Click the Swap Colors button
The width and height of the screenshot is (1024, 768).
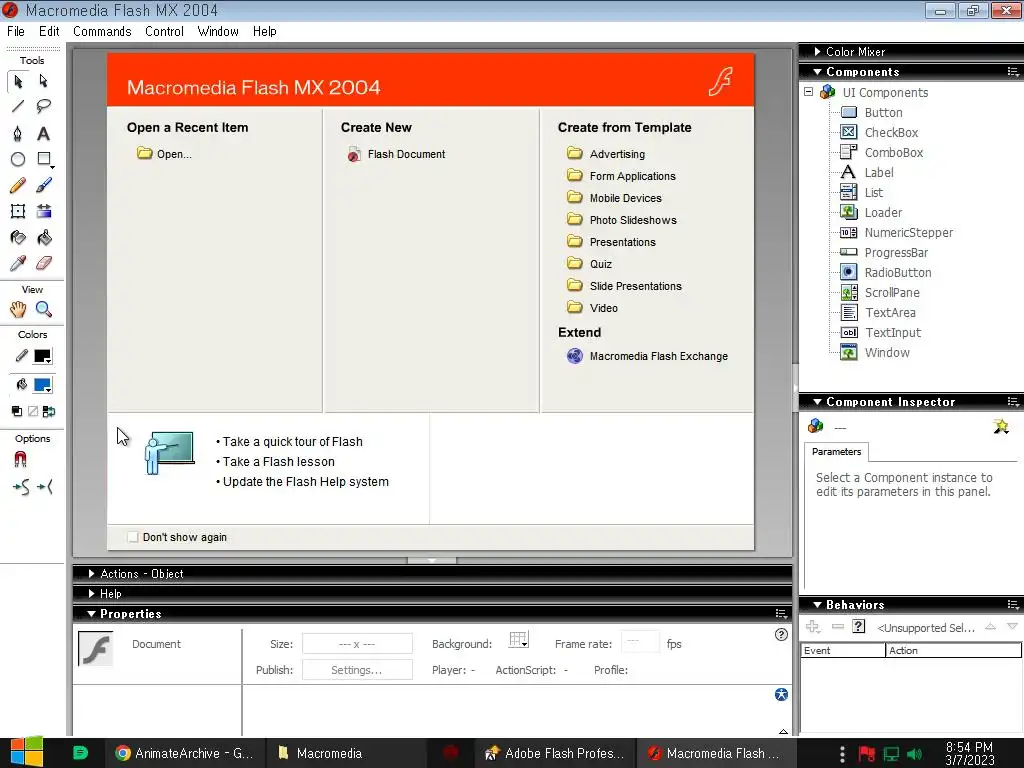tap(49, 411)
